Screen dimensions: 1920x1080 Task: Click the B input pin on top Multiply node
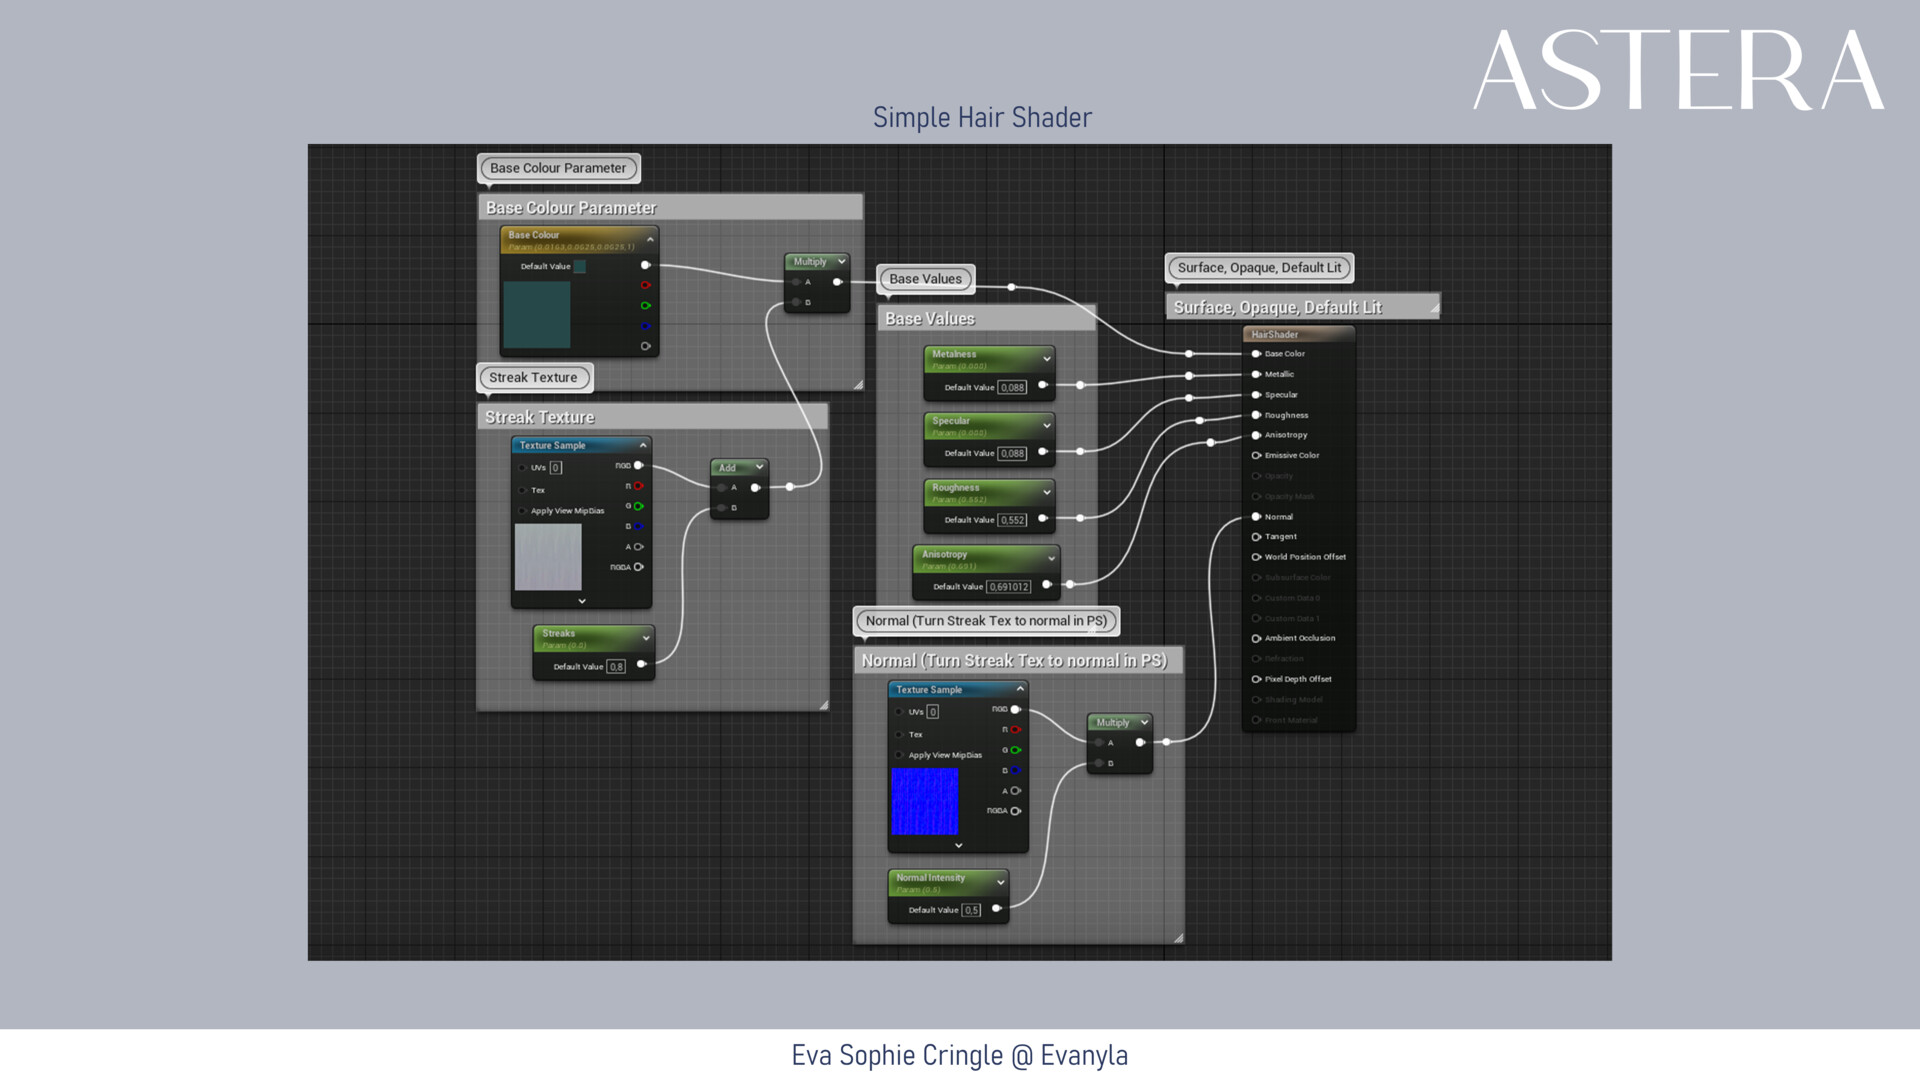tap(796, 302)
